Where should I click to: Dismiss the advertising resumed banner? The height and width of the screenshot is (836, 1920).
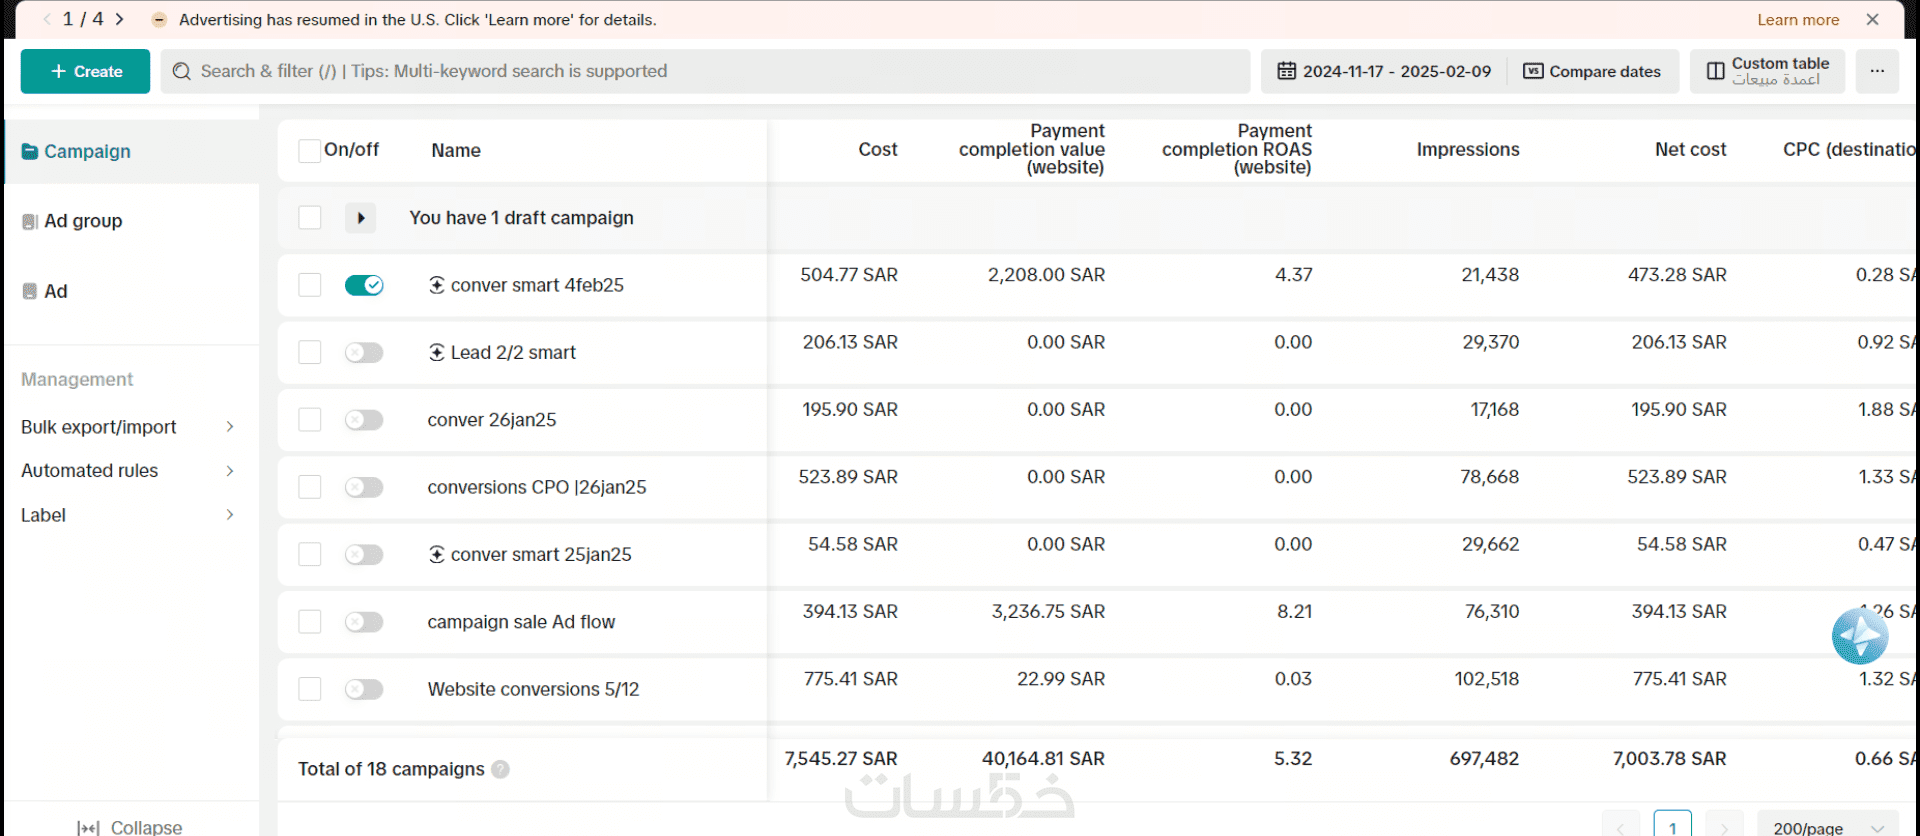pos(1872,19)
